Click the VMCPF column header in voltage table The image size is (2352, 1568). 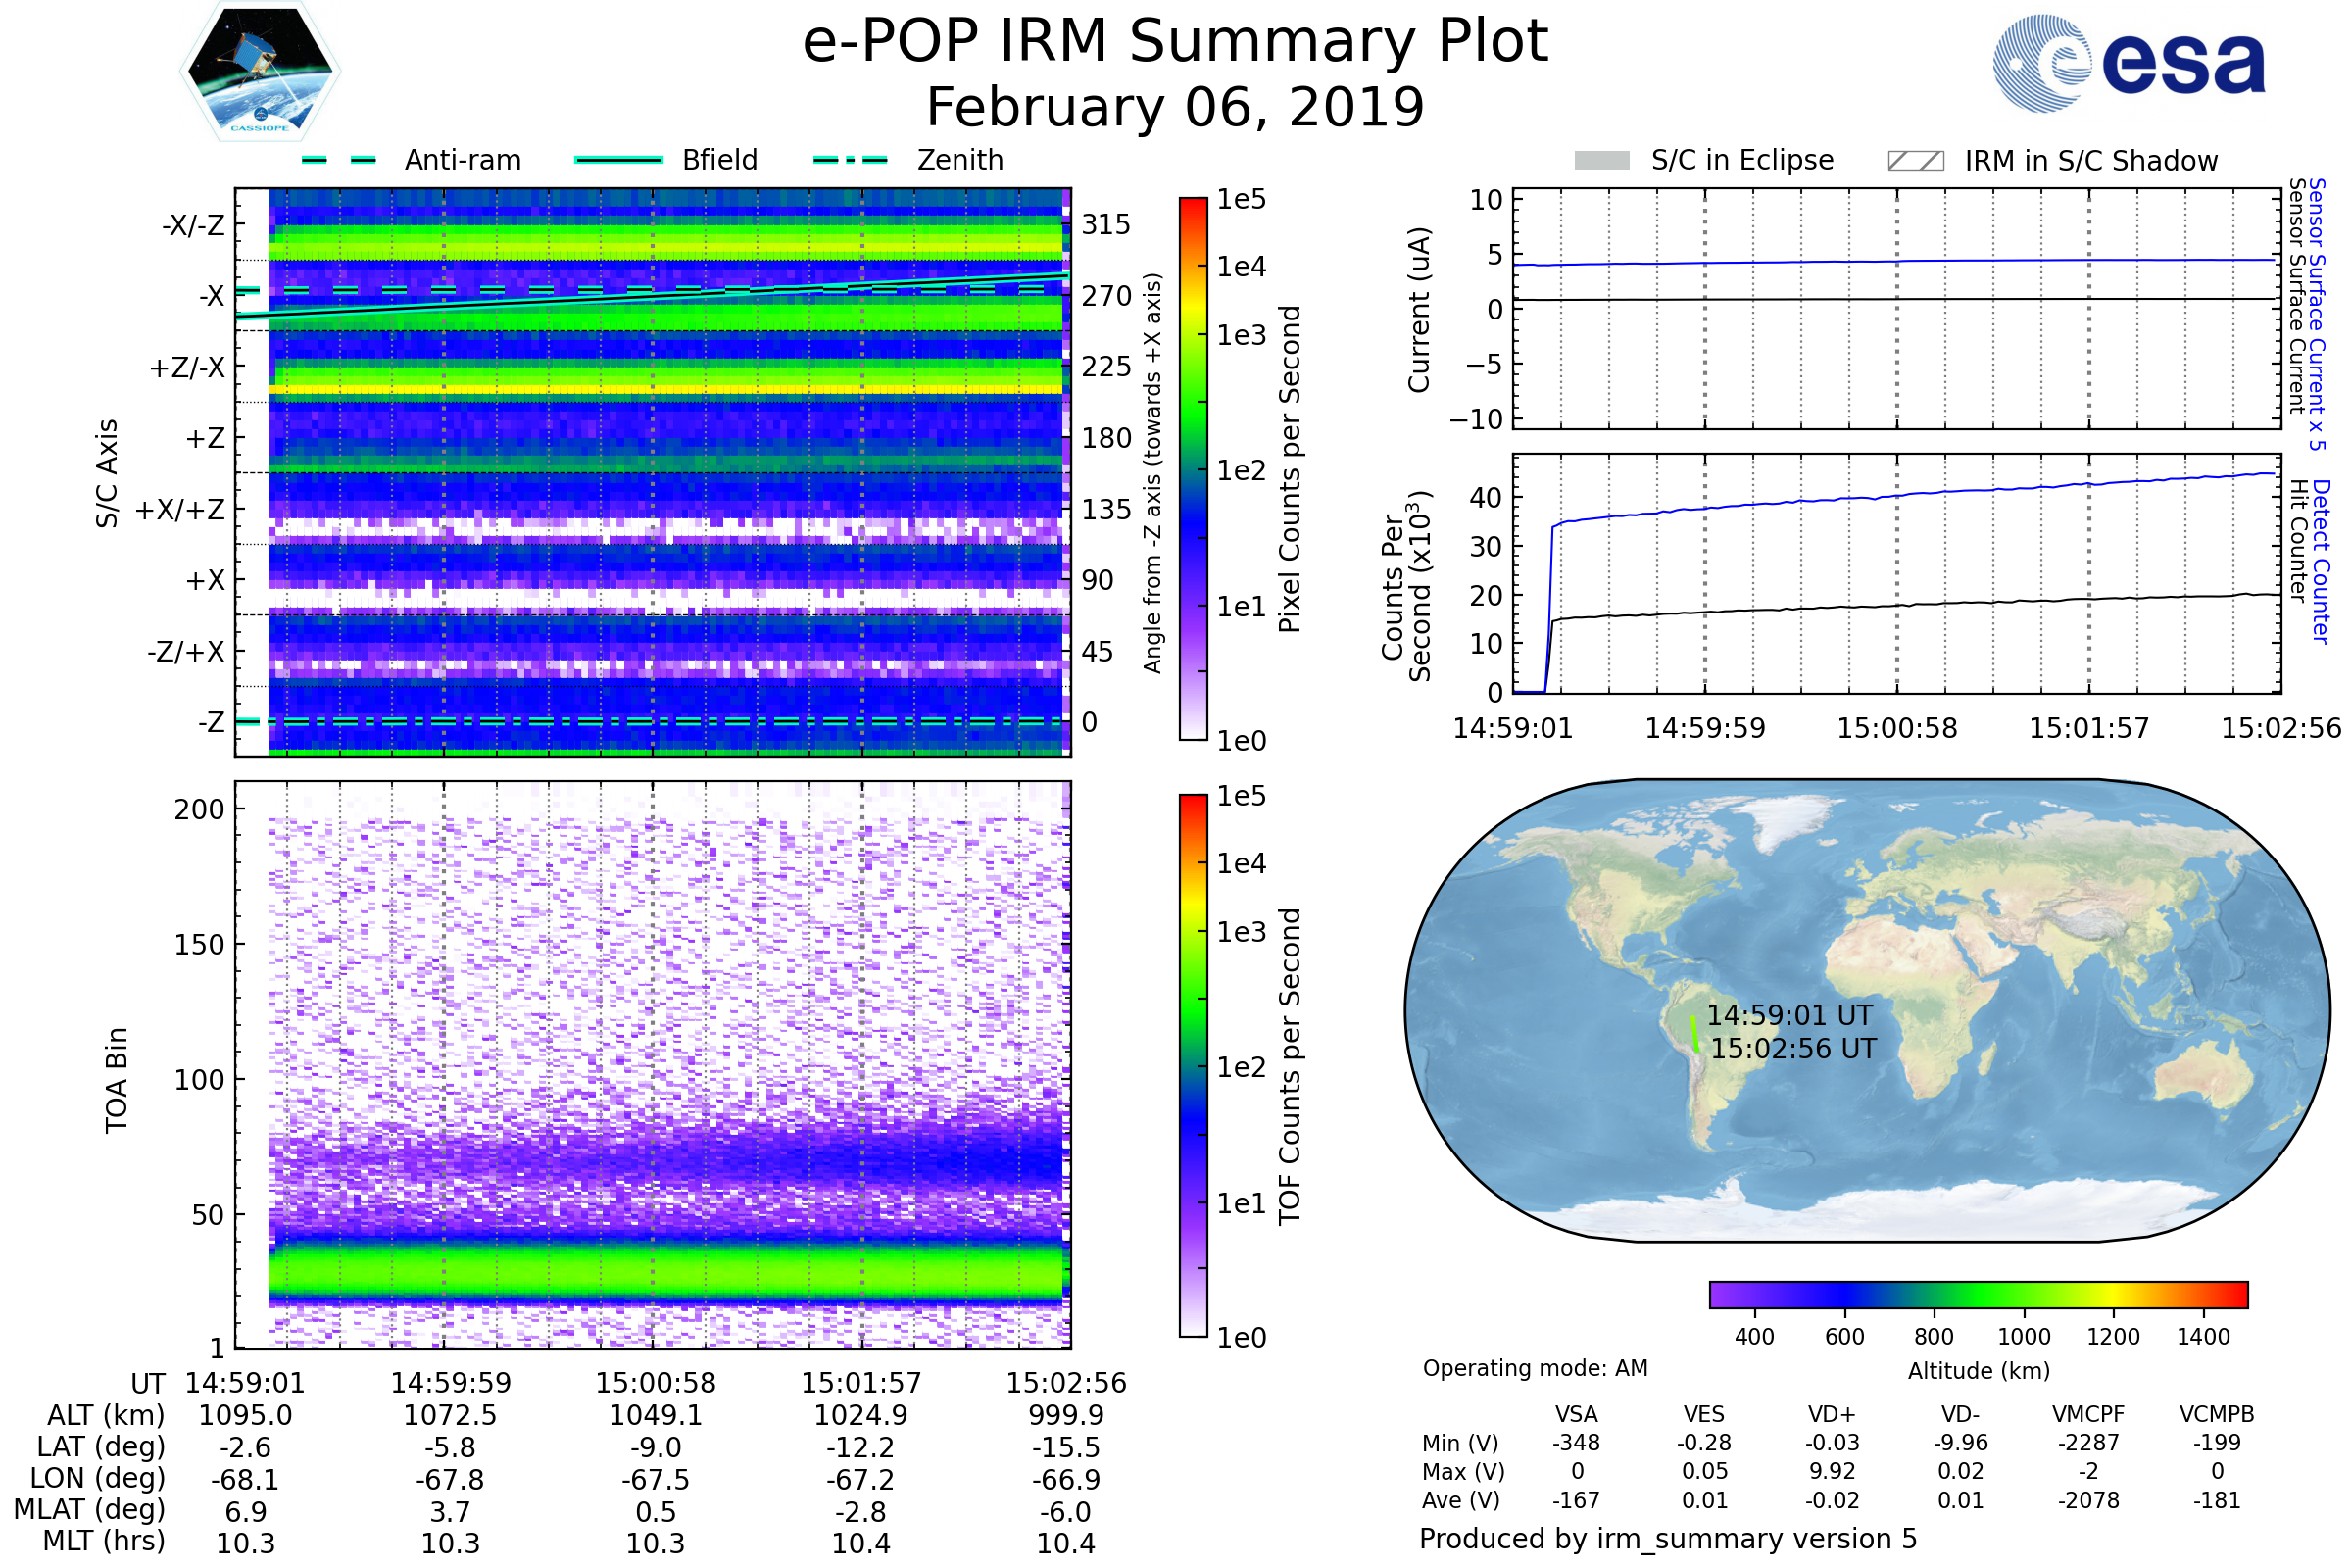pyautogui.click(x=2087, y=1414)
